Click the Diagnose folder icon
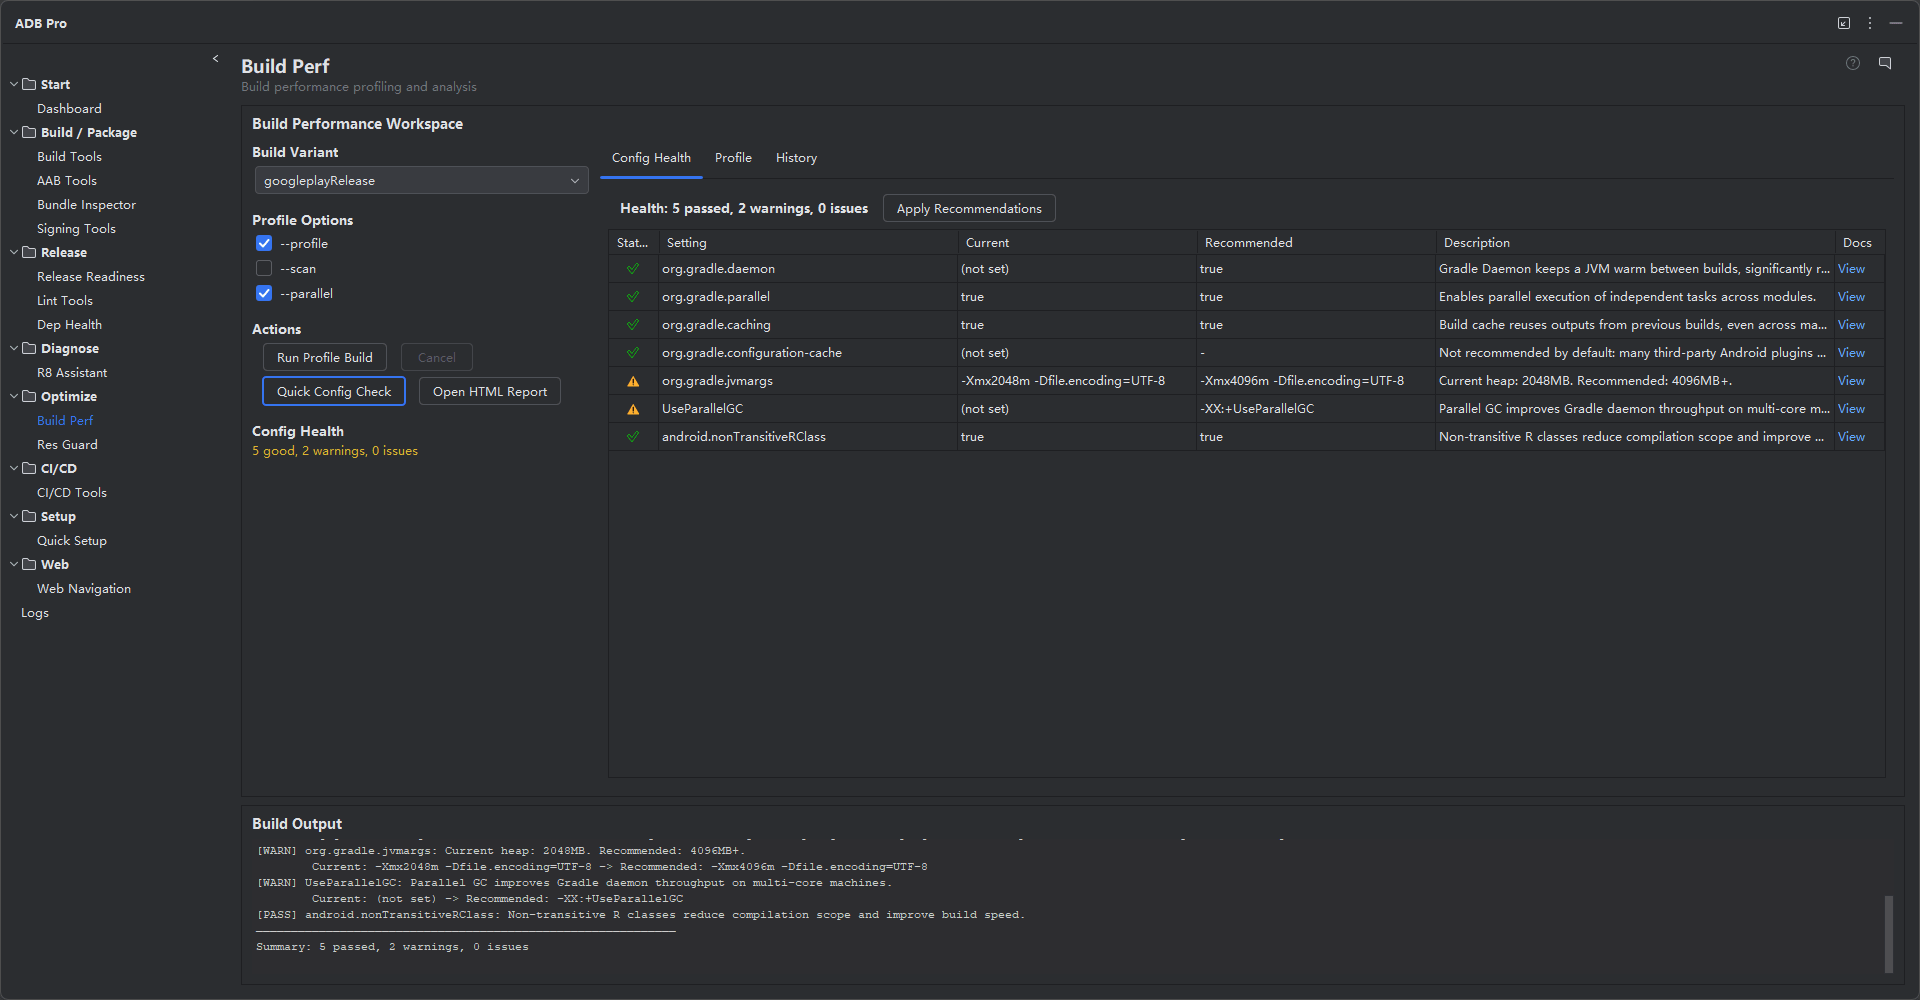The height and width of the screenshot is (1000, 1920). tap(29, 348)
